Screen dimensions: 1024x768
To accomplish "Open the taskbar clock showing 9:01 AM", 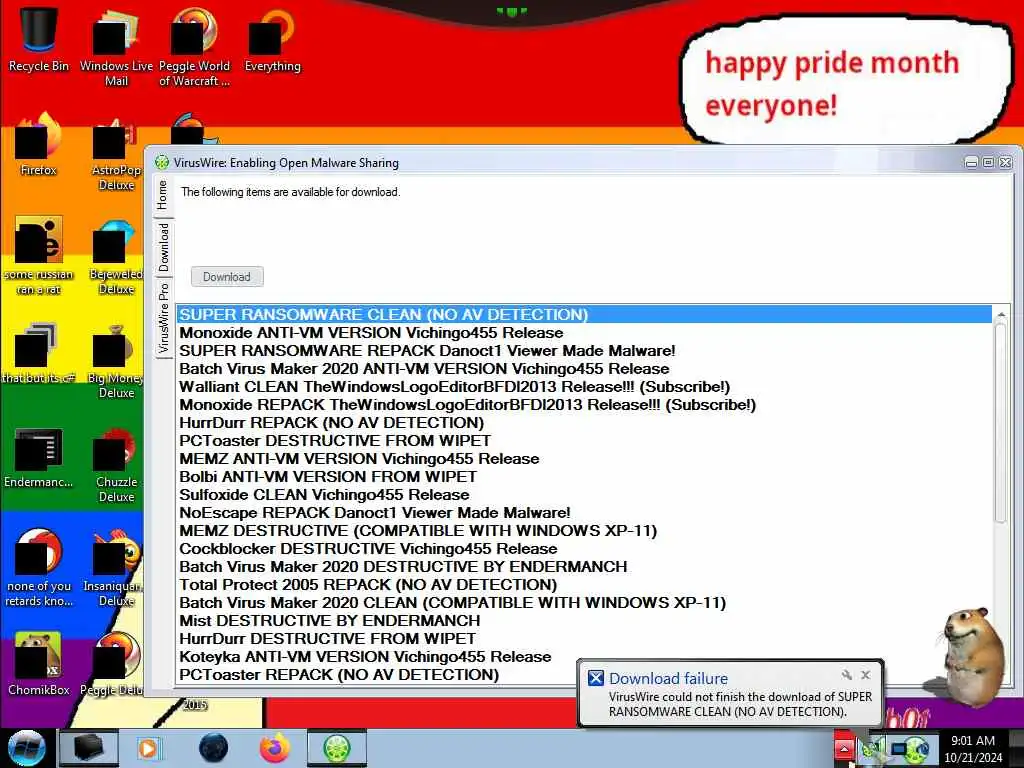I will coord(973,748).
